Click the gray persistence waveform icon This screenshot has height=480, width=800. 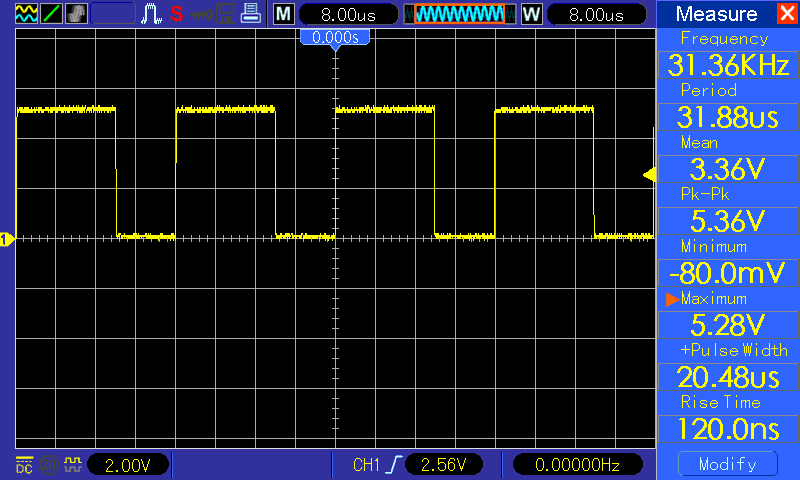(x=76, y=13)
